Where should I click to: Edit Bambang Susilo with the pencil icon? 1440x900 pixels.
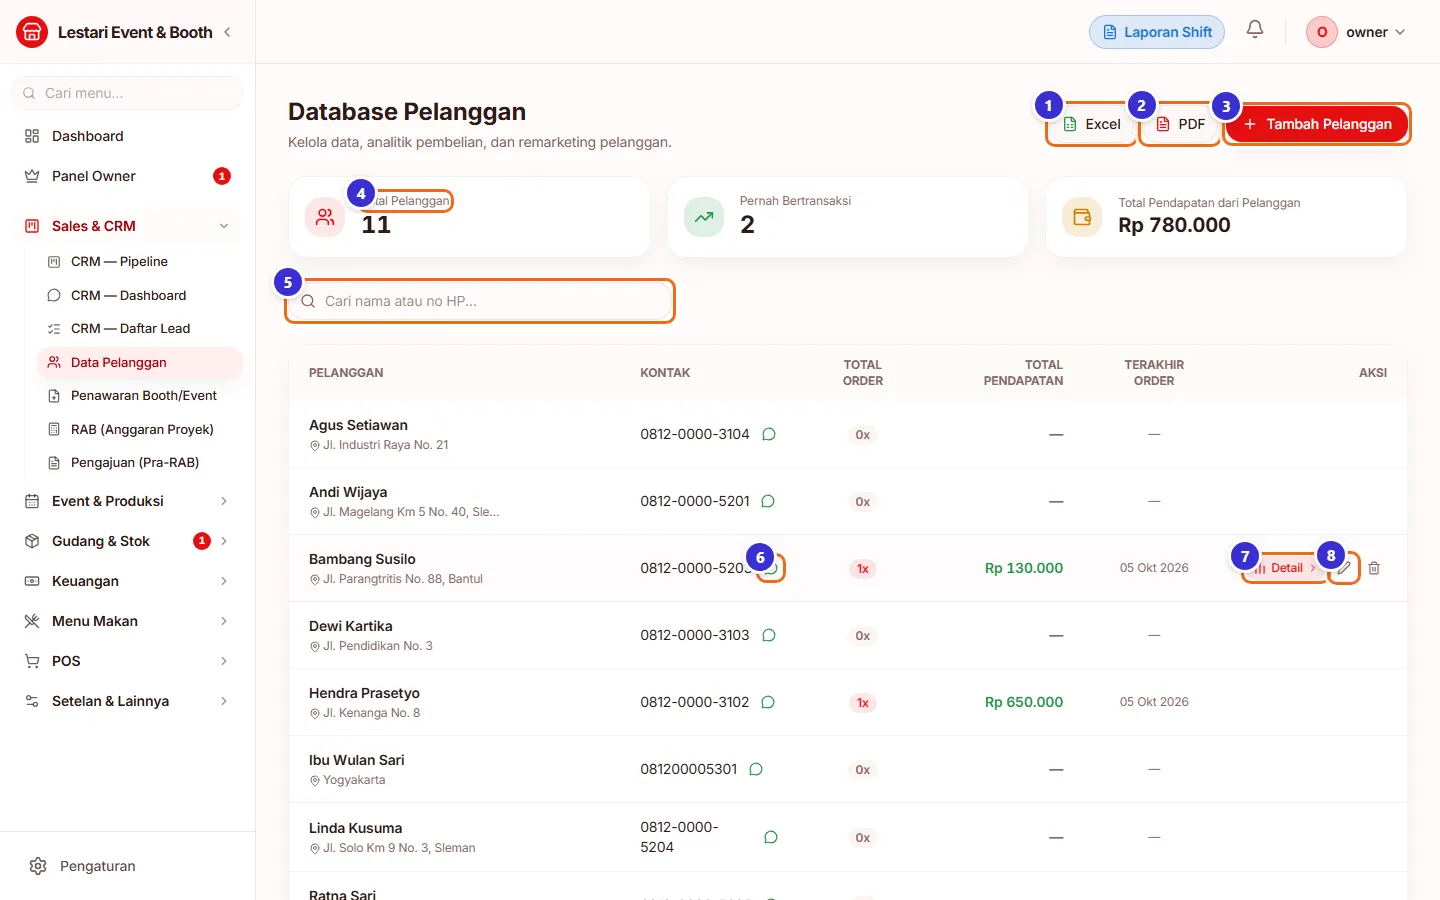tap(1345, 568)
